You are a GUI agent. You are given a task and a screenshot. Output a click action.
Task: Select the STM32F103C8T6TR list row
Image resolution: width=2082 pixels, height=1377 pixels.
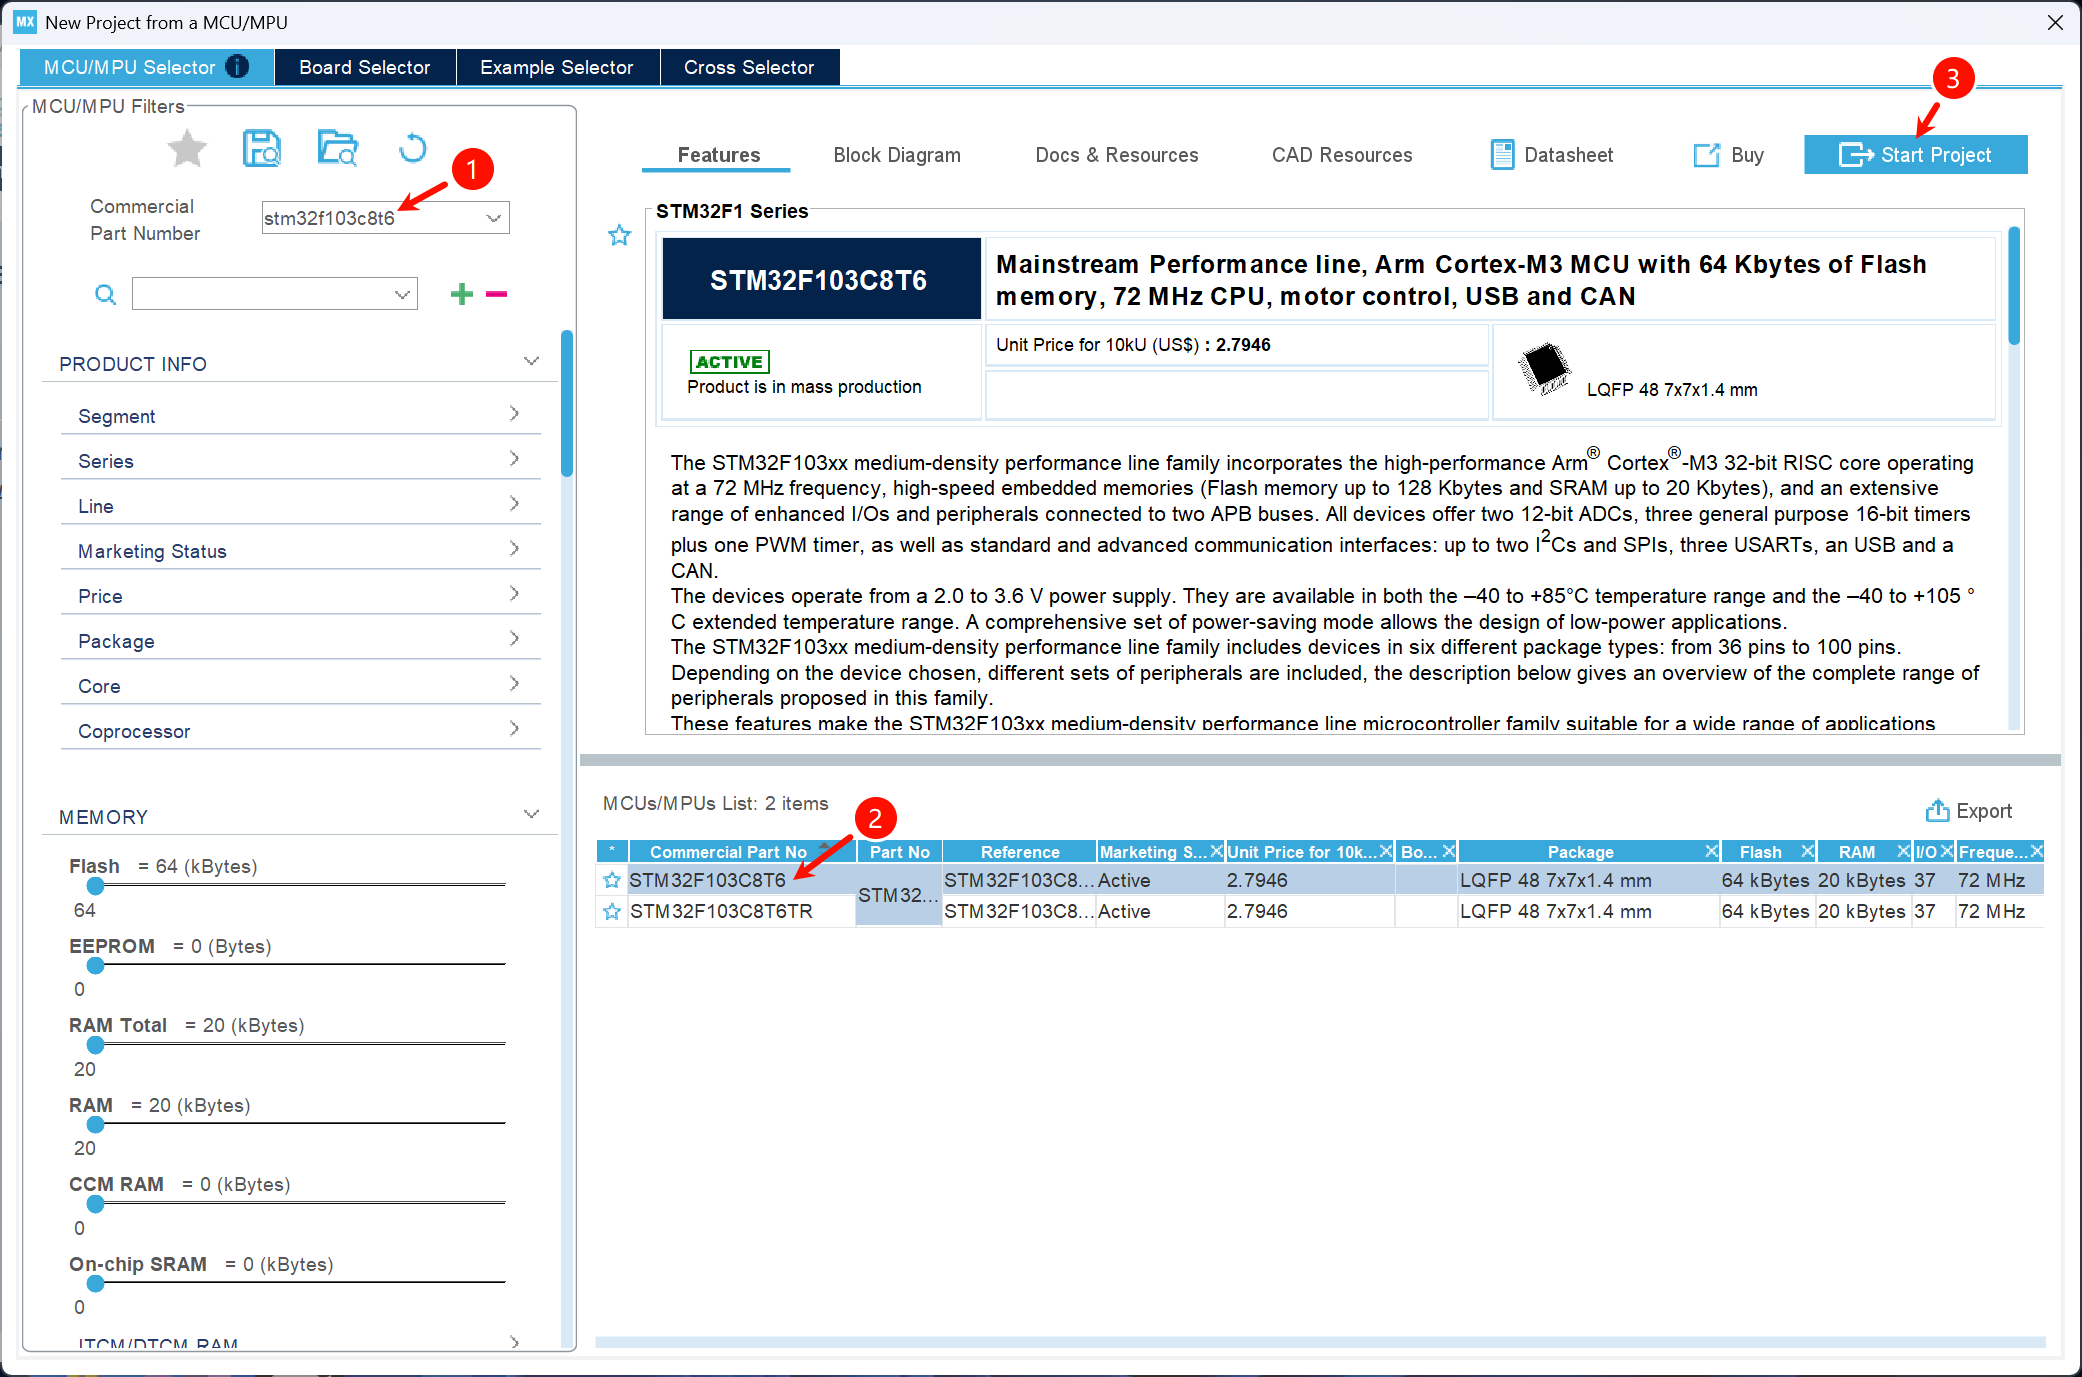1320,911
